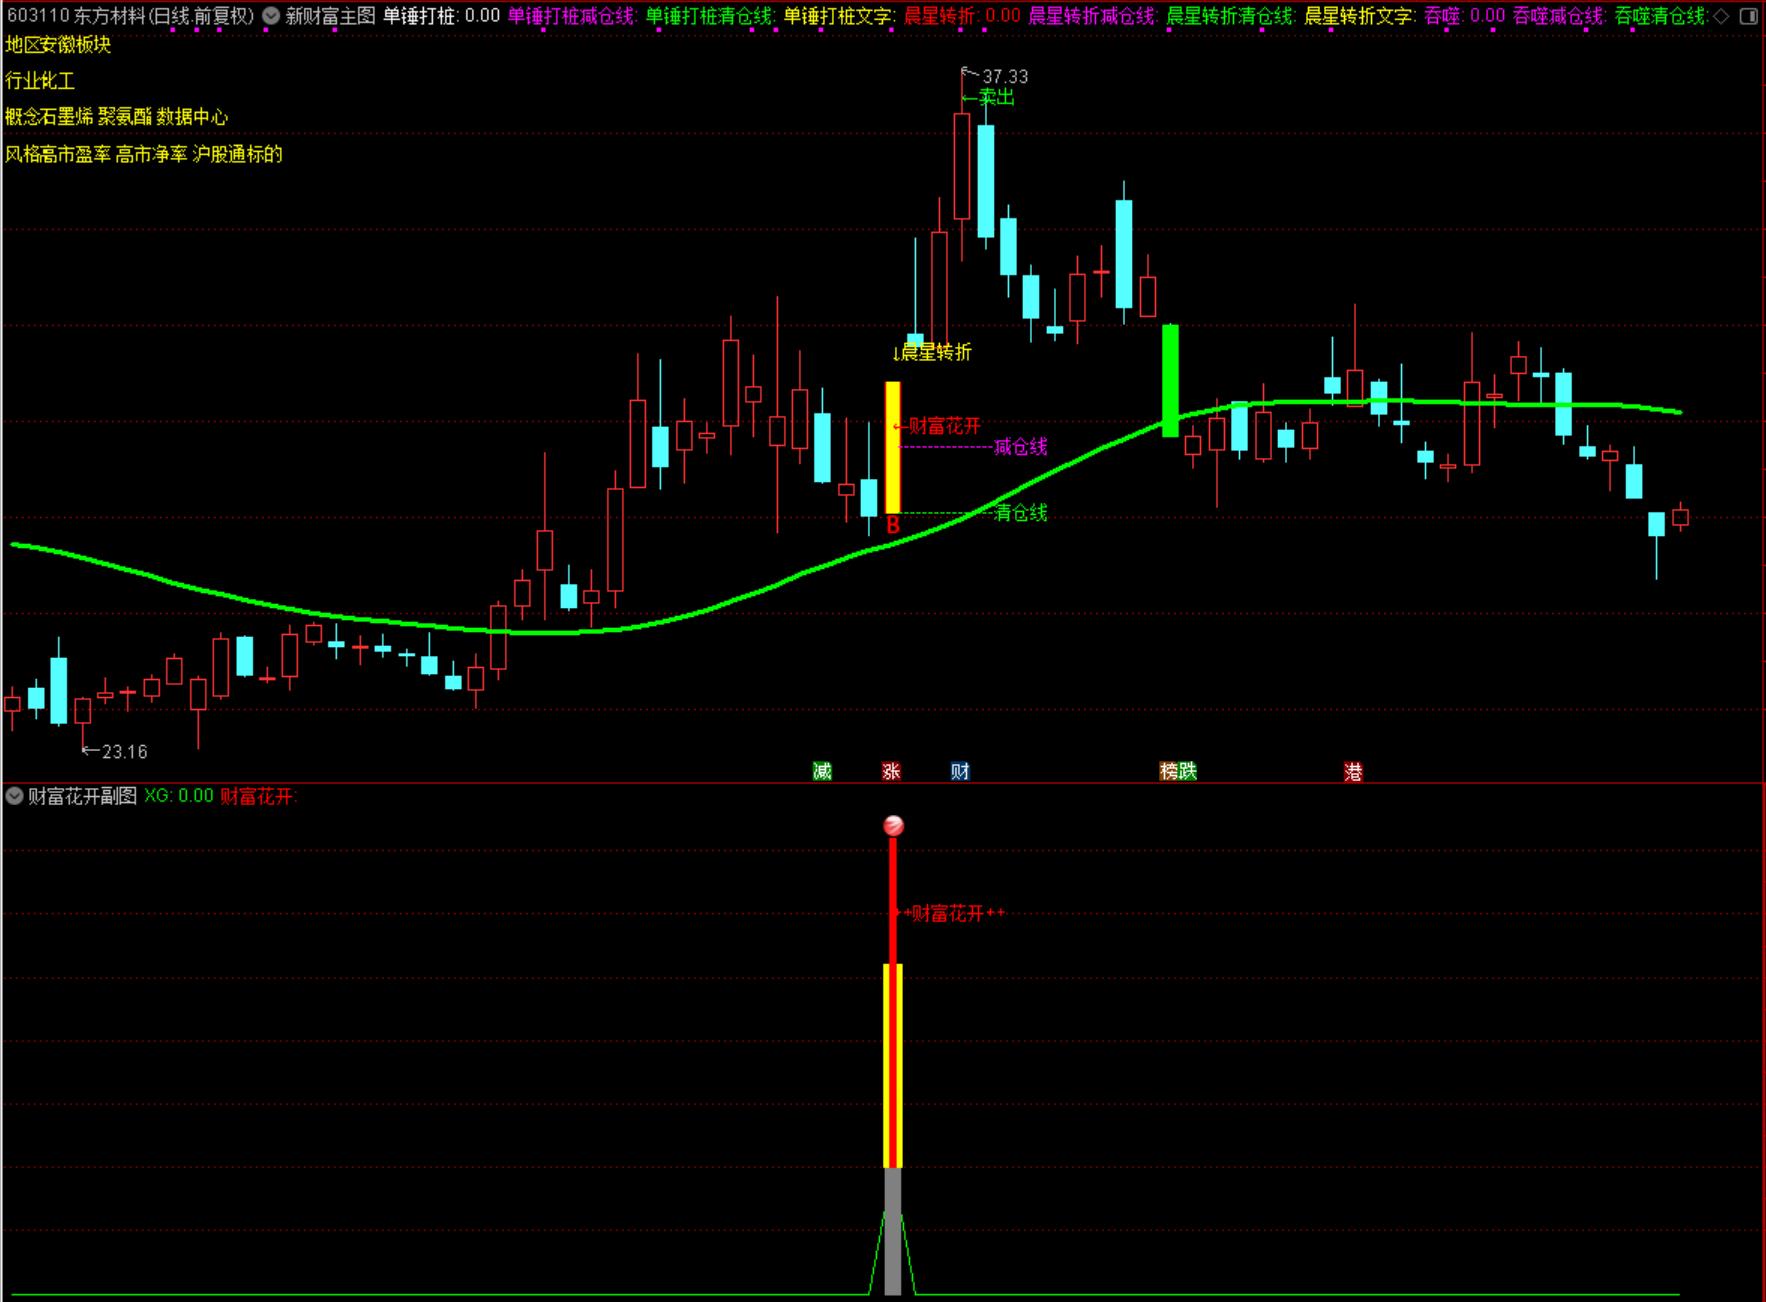This screenshot has height=1302, width=1766.
Task: Click the 概念石墨烯 聚氨酯 数据中心 text
Action: pyautogui.click(x=117, y=117)
